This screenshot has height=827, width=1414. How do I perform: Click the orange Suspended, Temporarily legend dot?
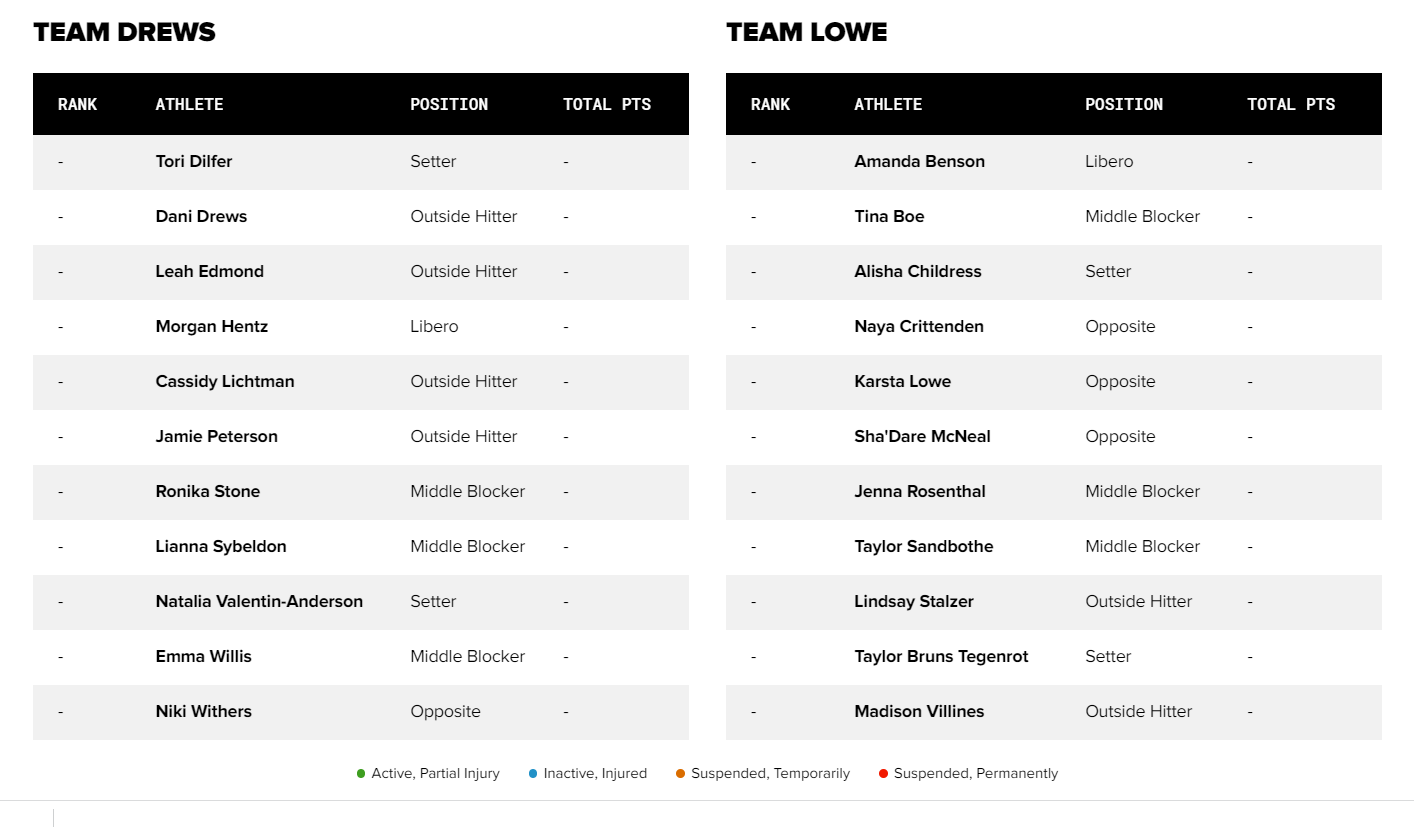pyautogui.click(x=681, y=773)
